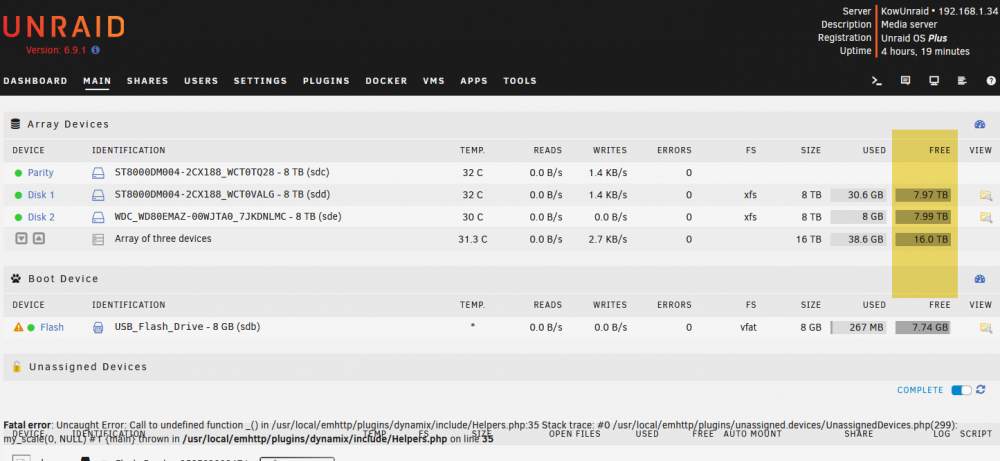This screenshot has height=461, width=1000.
Task: Click Flash free bar showing 7.74 GB
Action: (x=923, y=328)
